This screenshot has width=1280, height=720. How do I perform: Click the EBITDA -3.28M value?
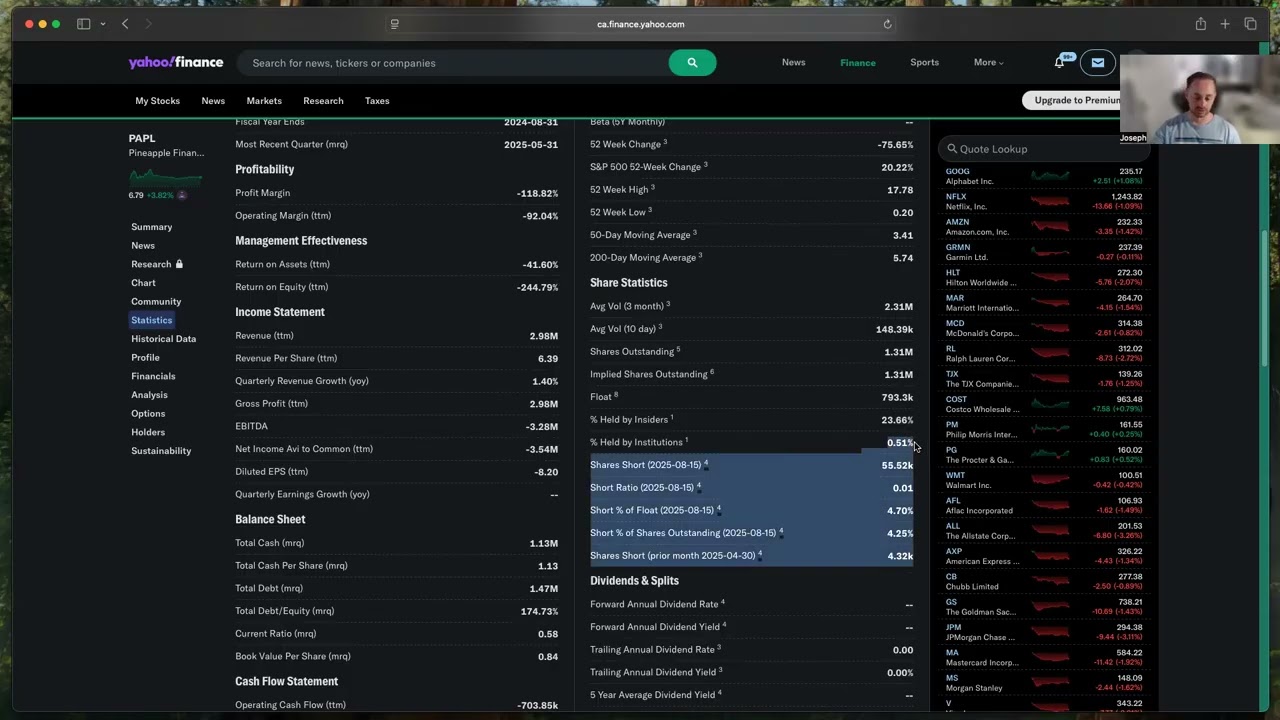[x=542, y=426]
